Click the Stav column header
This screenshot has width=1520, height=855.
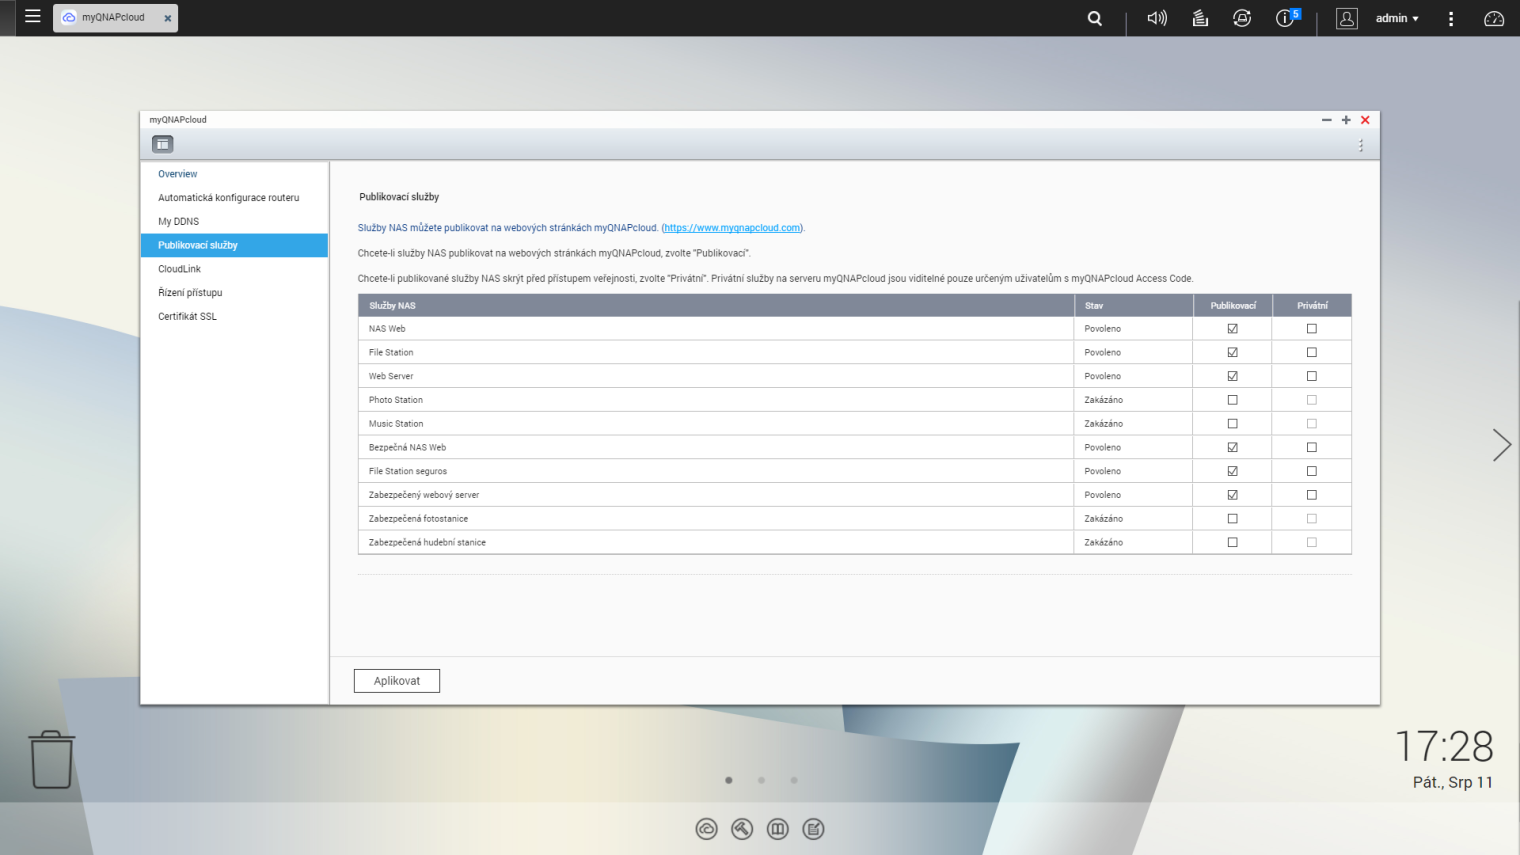(x=1134, y=306)
